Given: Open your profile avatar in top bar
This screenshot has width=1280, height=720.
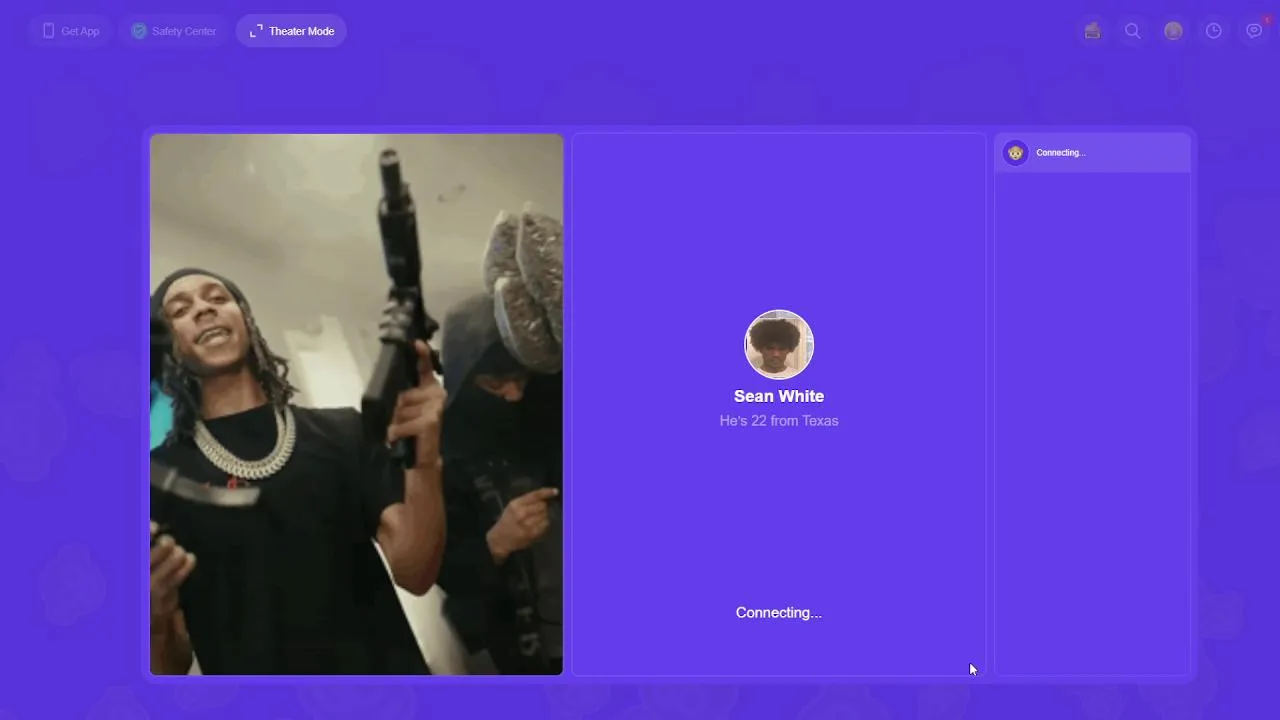Looking at the screenshot, I should click(1173, 31).
